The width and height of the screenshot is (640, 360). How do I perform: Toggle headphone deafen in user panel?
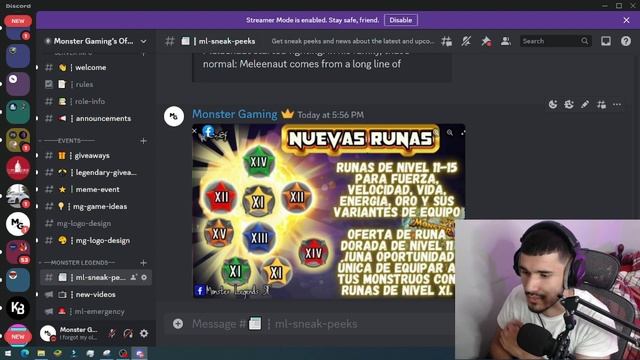(x=128, y=333)
